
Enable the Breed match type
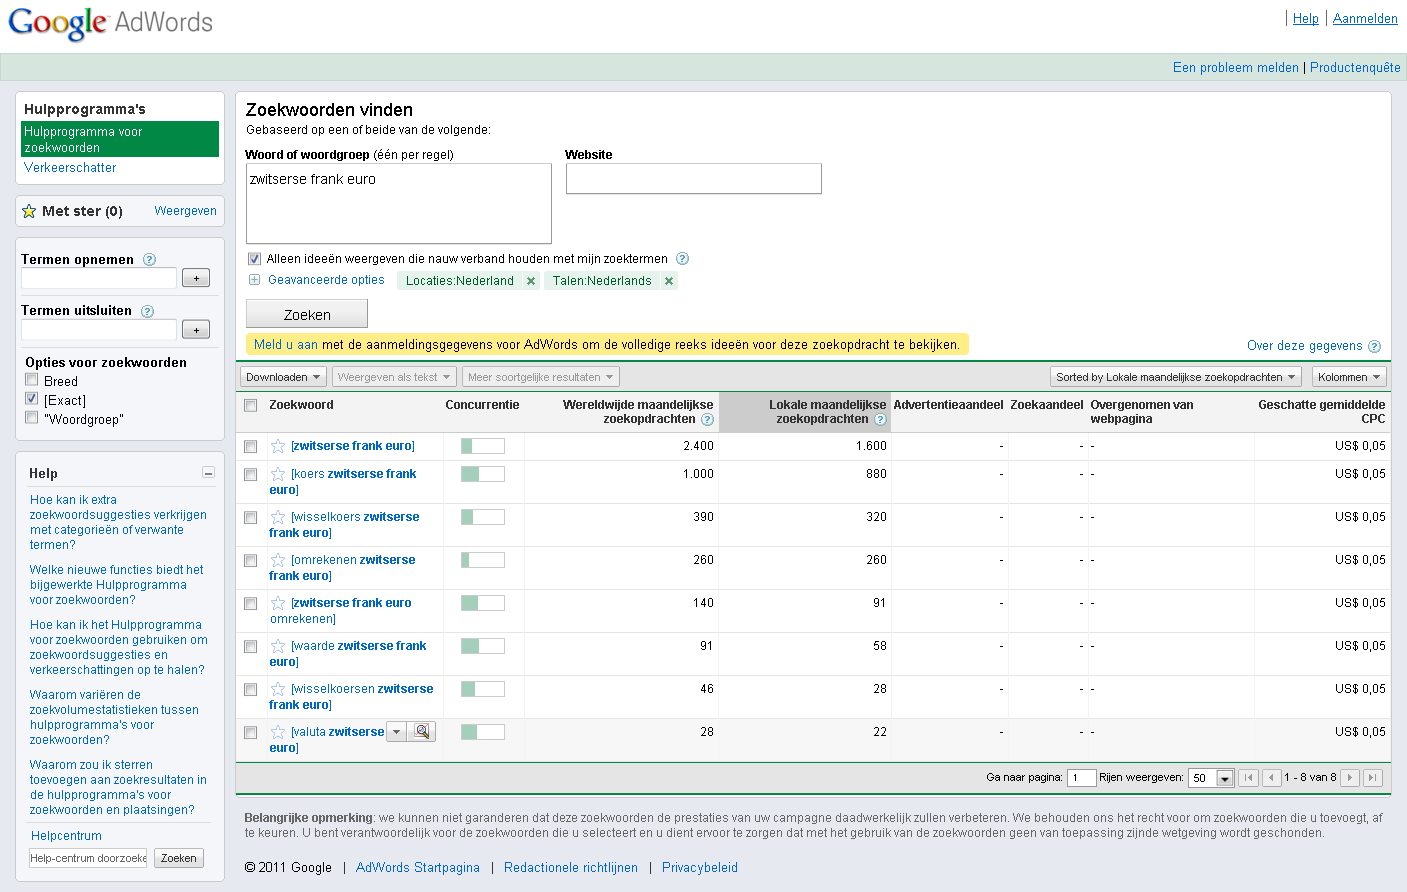point(32,380)
